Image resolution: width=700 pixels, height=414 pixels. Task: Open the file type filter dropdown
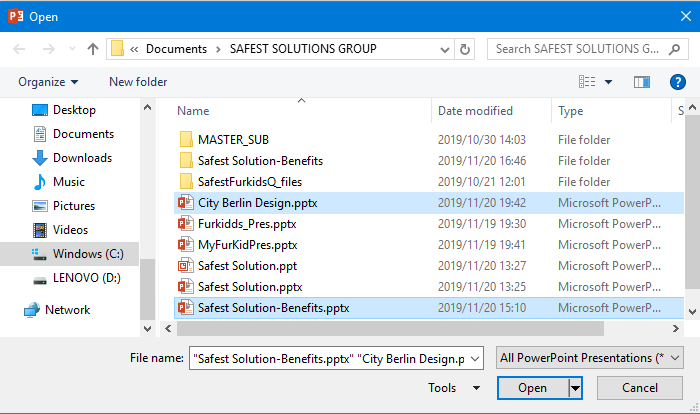point(590,358)
